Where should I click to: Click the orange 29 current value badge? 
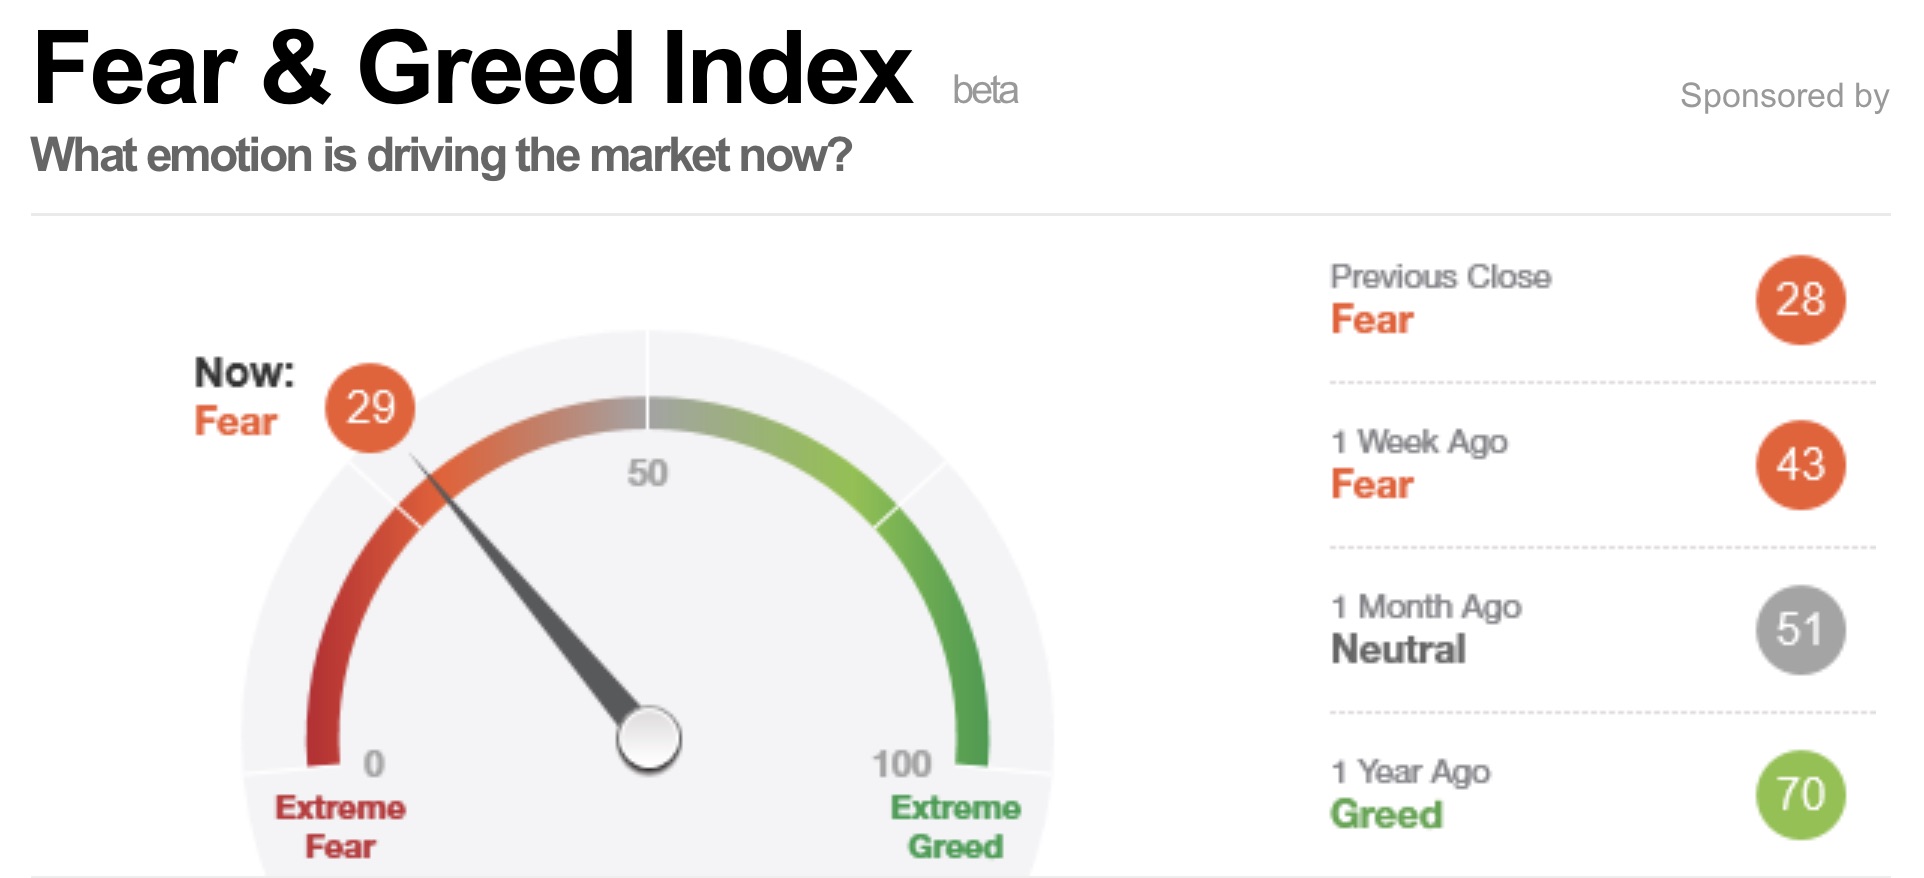[x=369, y=407]
